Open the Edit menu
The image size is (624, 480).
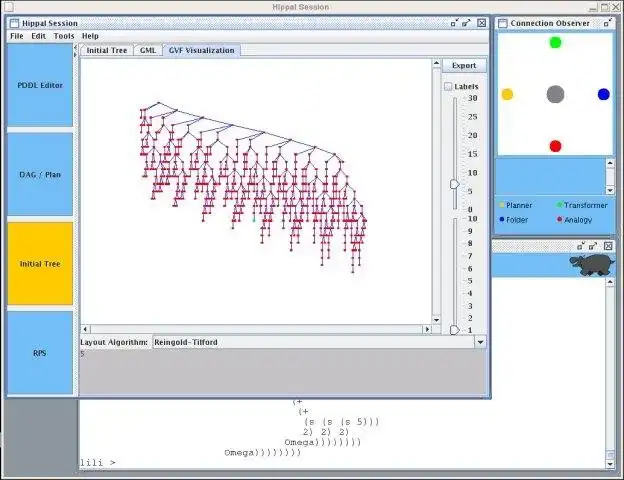(39, 36)
